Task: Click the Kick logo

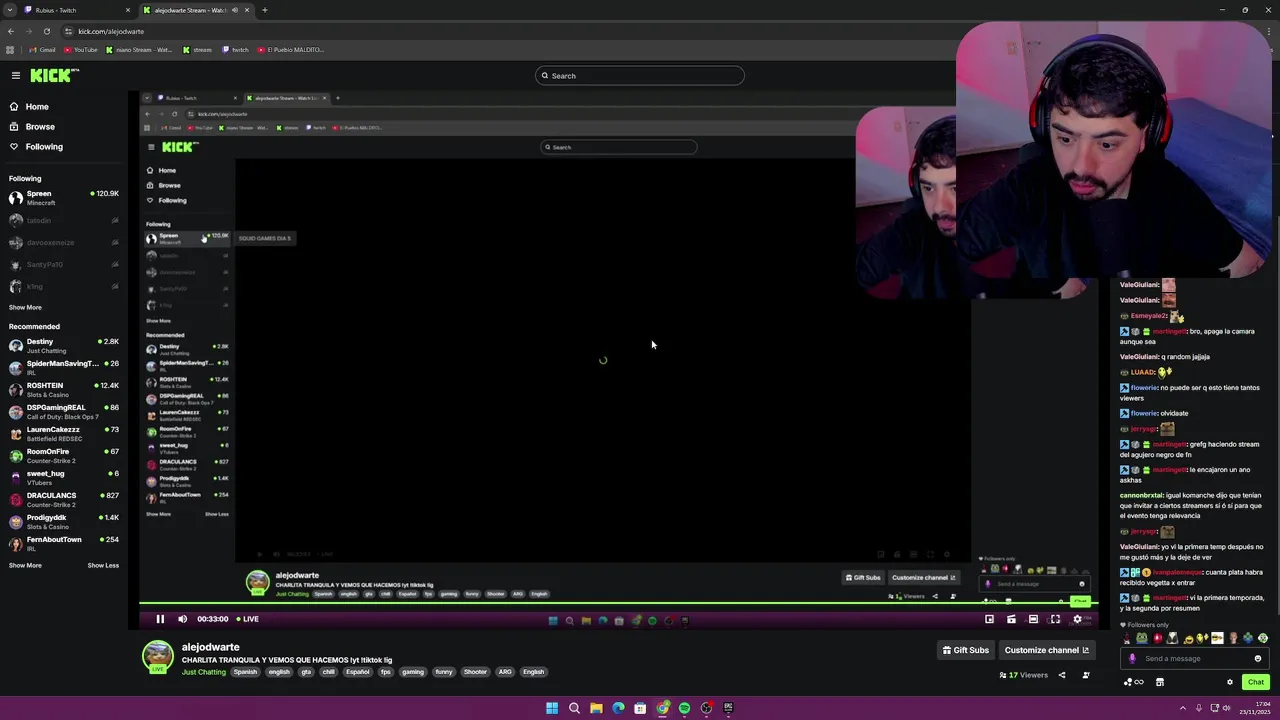Action: pyautogui.click(x=54, y=75)
